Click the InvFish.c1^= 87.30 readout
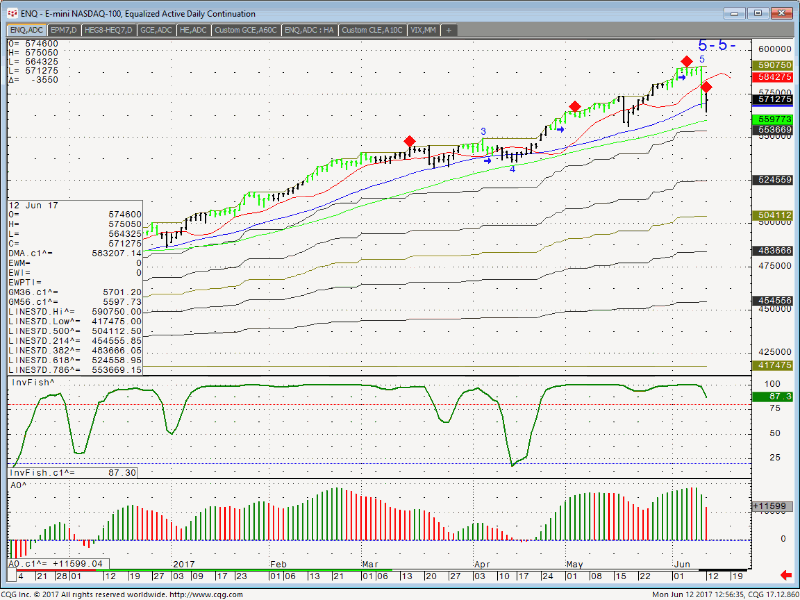Viewport: 800px width, 600px height. pyautogui.click(x=72, y=473)
